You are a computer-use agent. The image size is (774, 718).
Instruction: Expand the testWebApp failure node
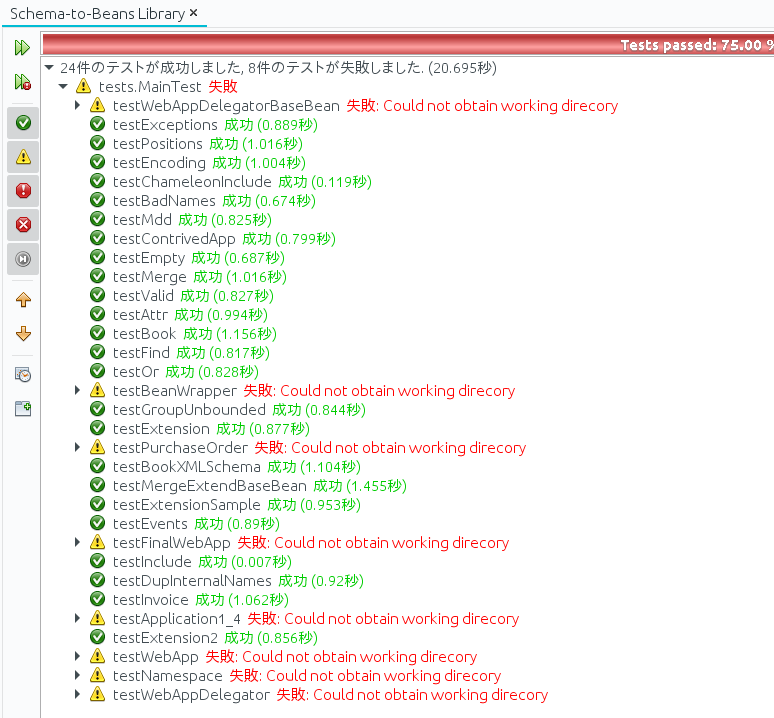77,656
